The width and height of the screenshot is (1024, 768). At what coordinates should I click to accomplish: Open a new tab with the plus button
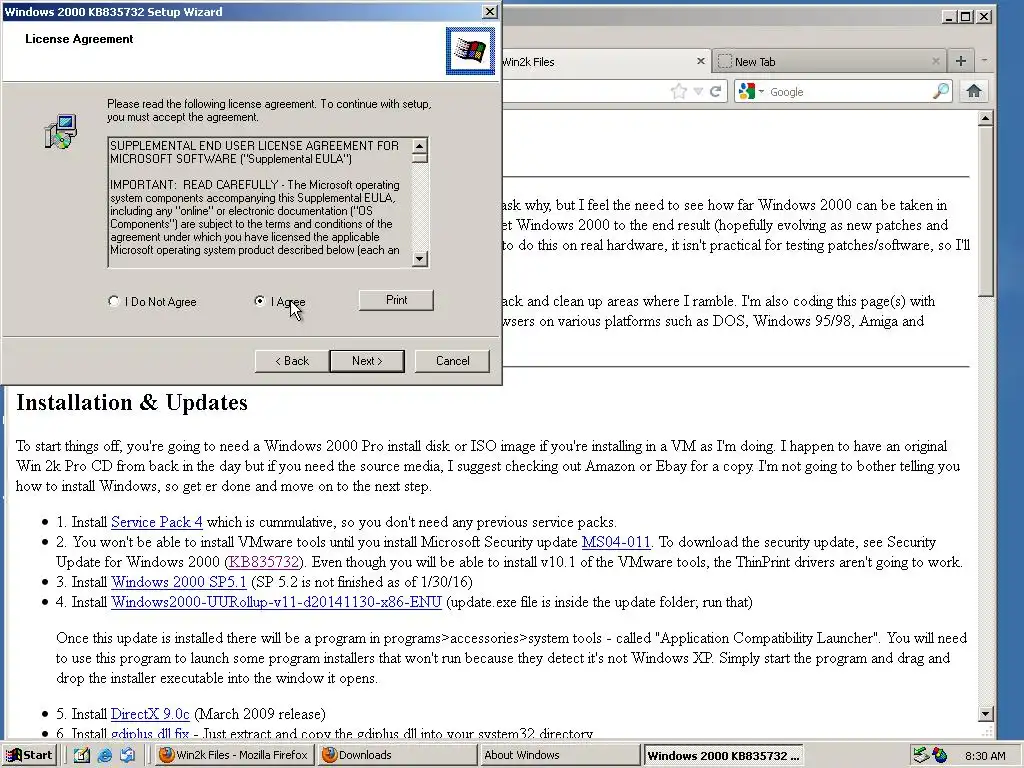960,61
